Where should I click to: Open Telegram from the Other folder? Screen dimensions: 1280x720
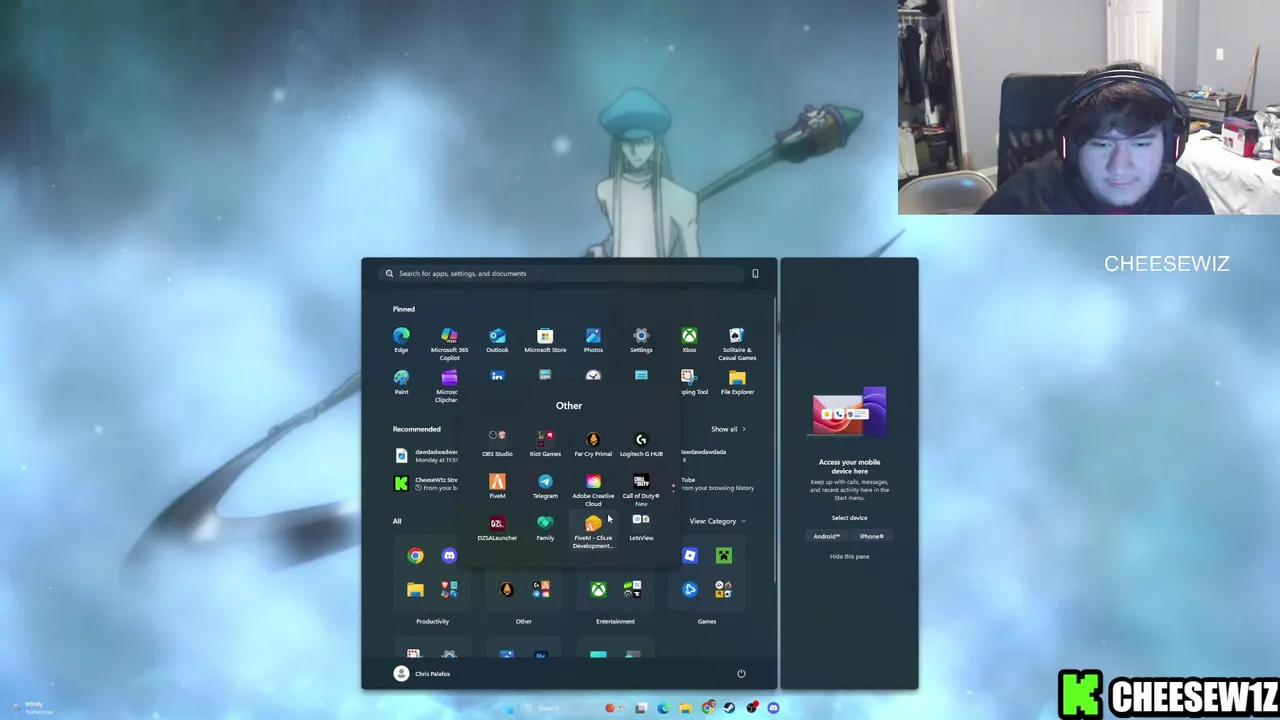545,486
